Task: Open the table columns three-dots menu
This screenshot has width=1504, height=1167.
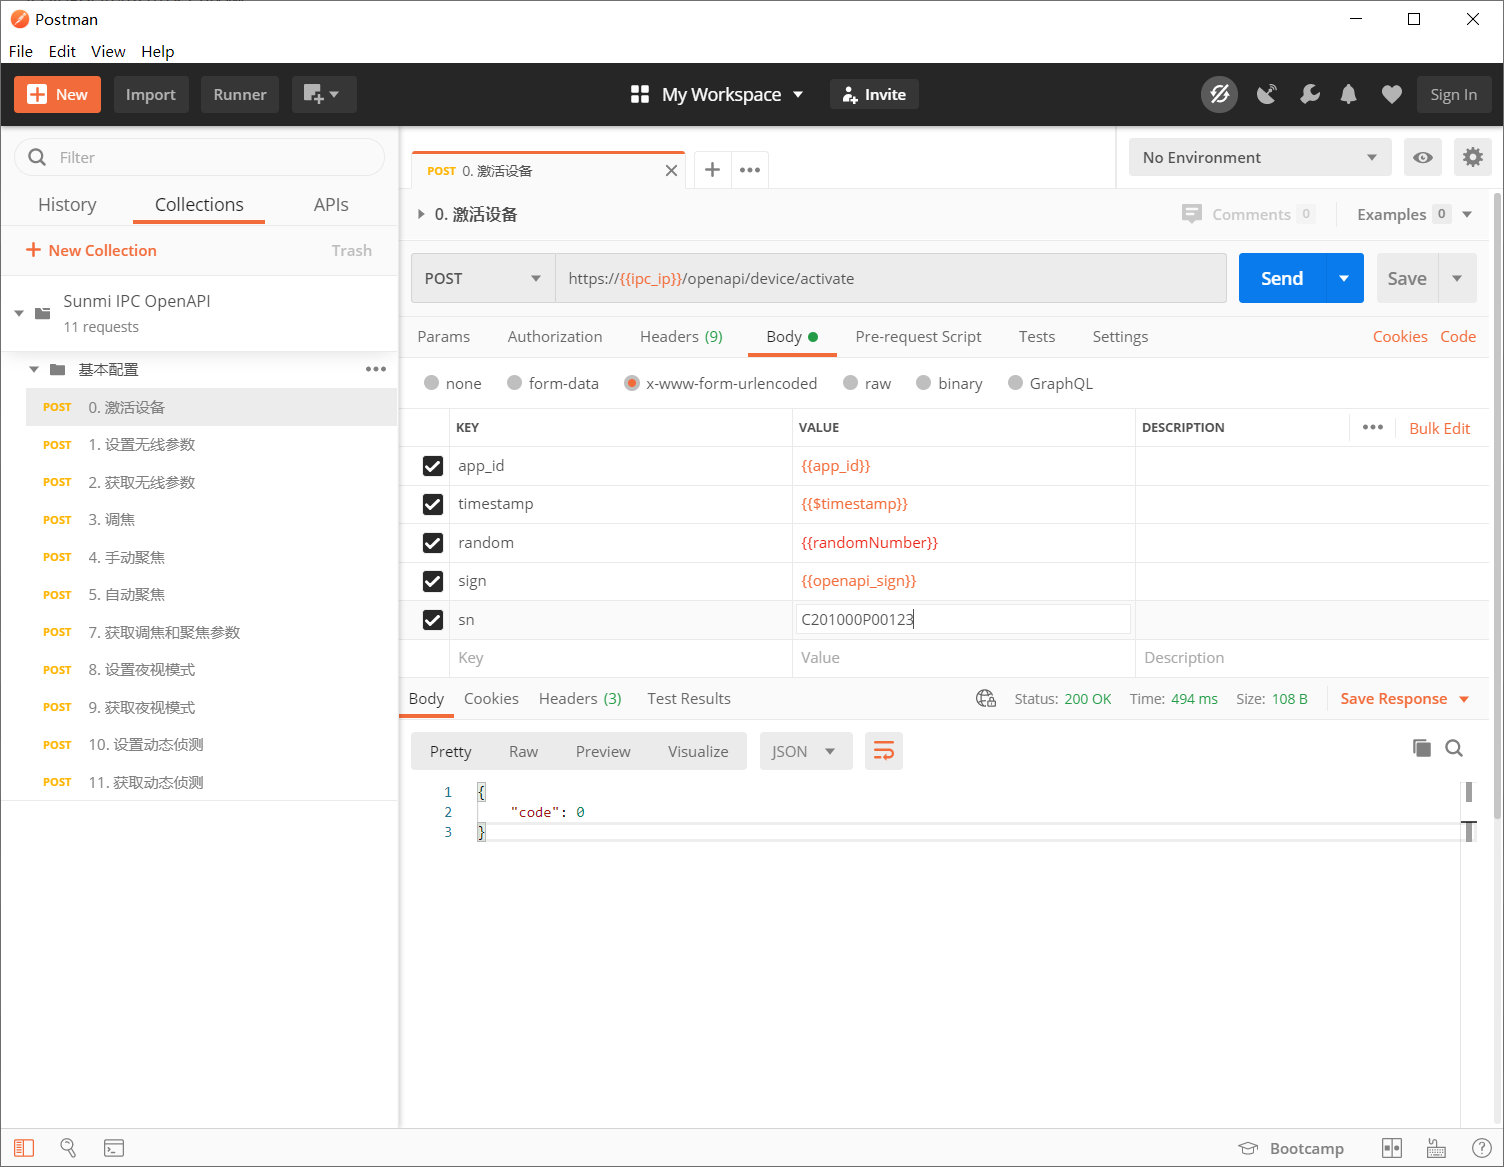Action: pyautogui.click(x=1373, y=427)
